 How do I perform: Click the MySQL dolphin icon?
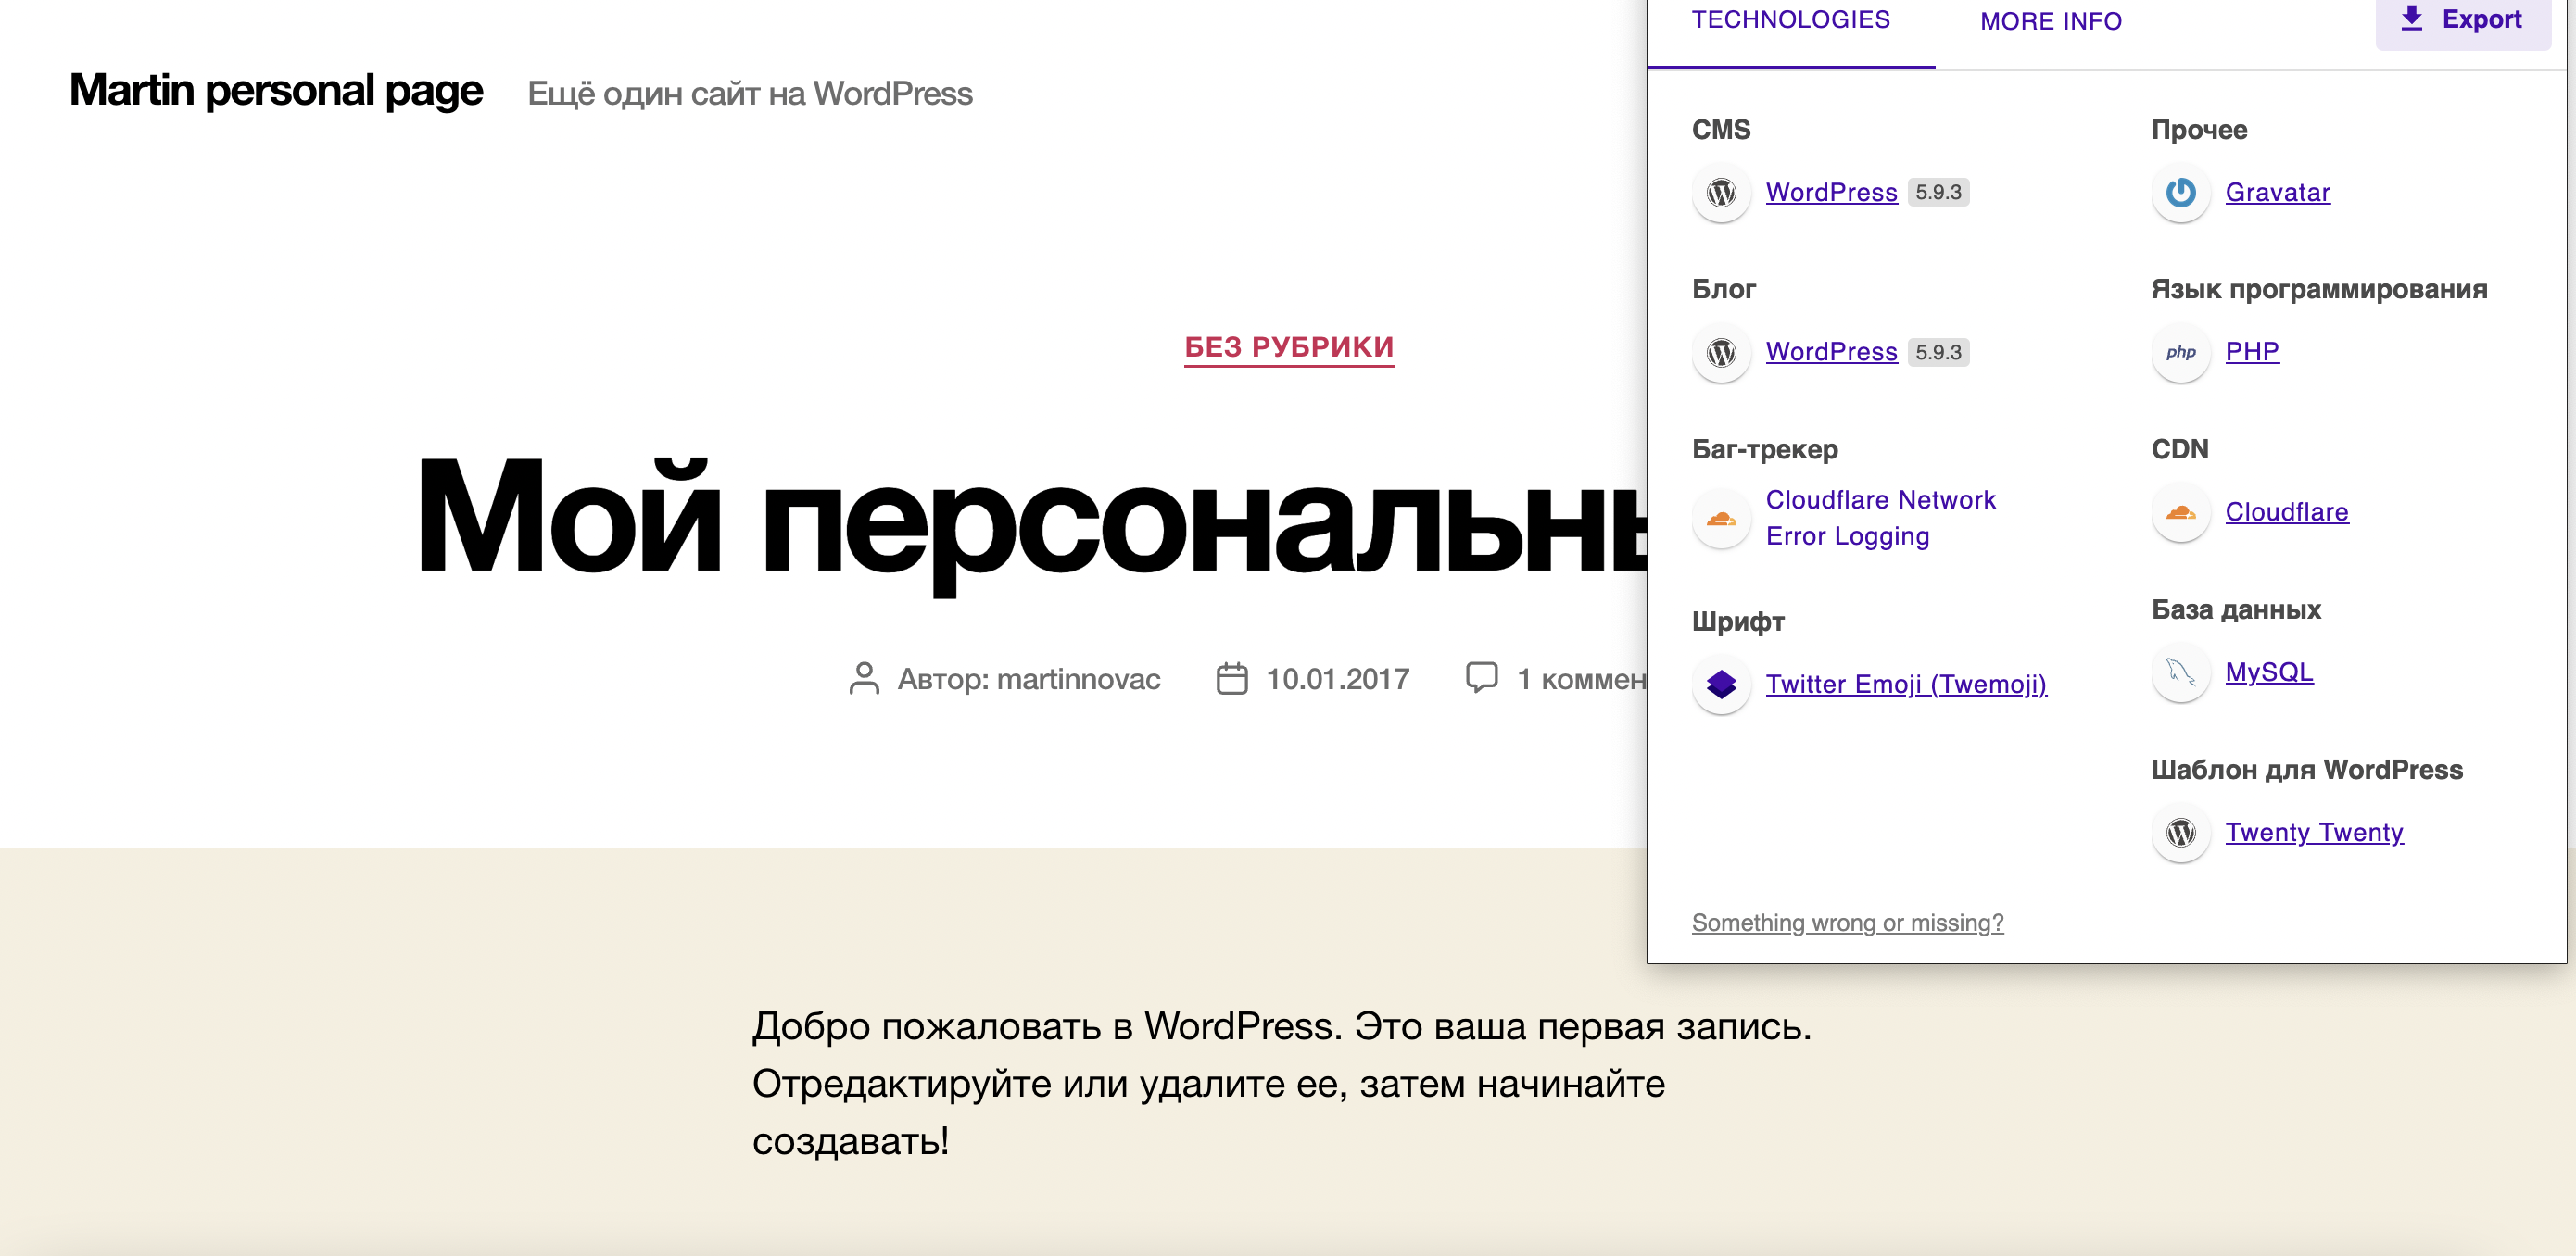2180,672
